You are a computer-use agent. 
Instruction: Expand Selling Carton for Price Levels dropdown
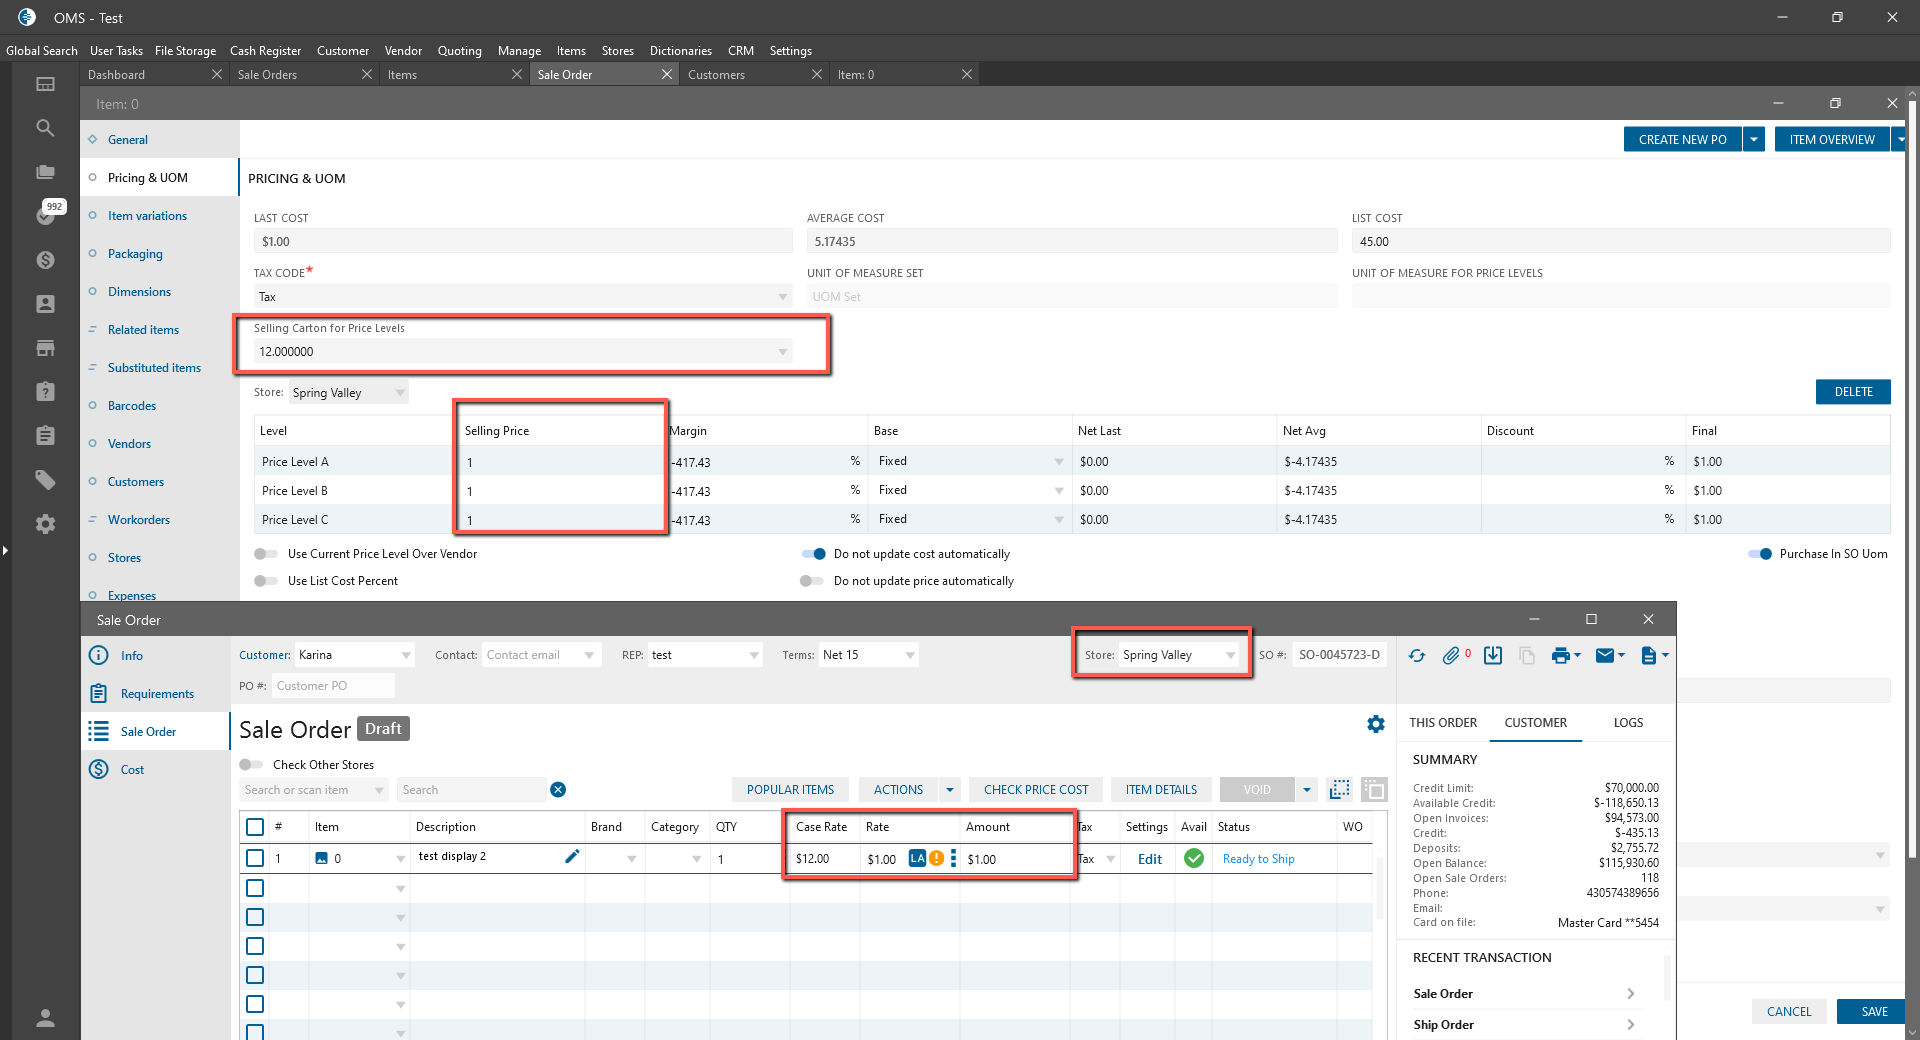click(782, 352)
